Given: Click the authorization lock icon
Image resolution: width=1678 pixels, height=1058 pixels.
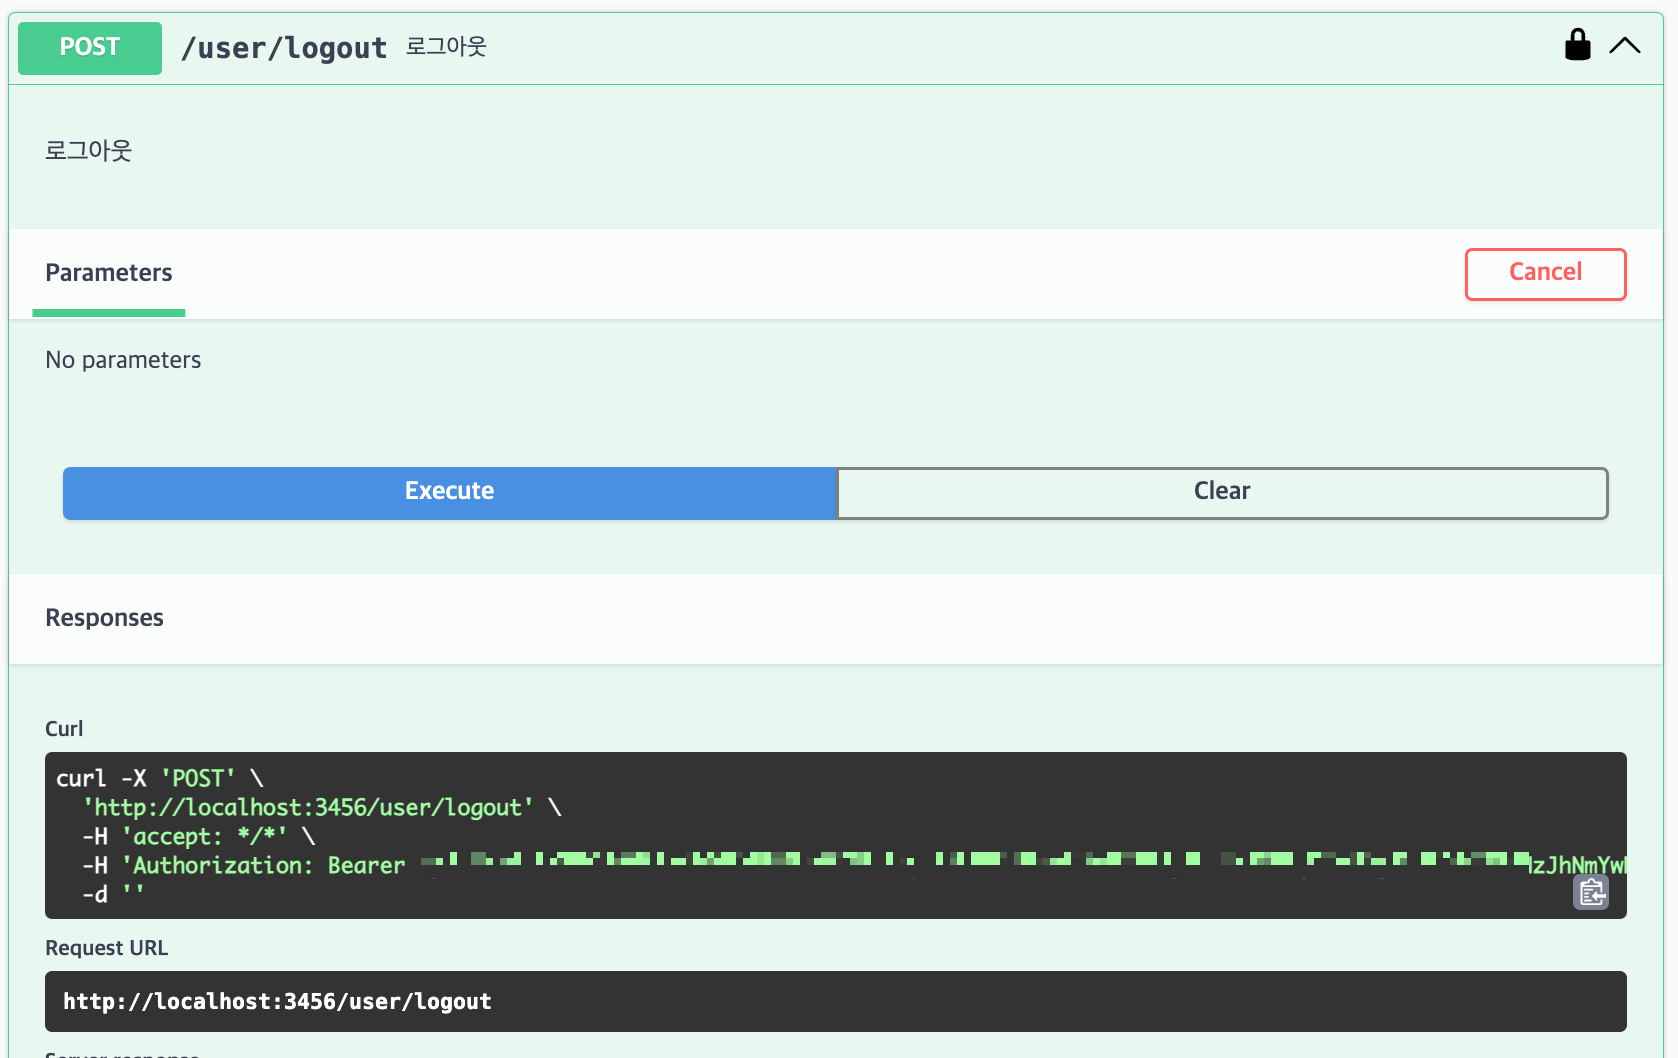Looking at the screenshot, I should pos(1577,45).
